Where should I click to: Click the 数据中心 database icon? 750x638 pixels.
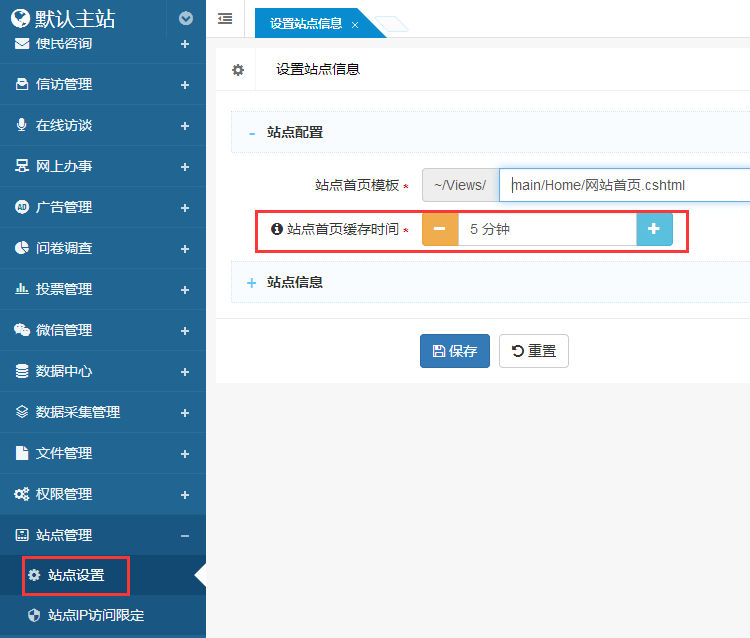pyautogui.click(x=22, y=371)
